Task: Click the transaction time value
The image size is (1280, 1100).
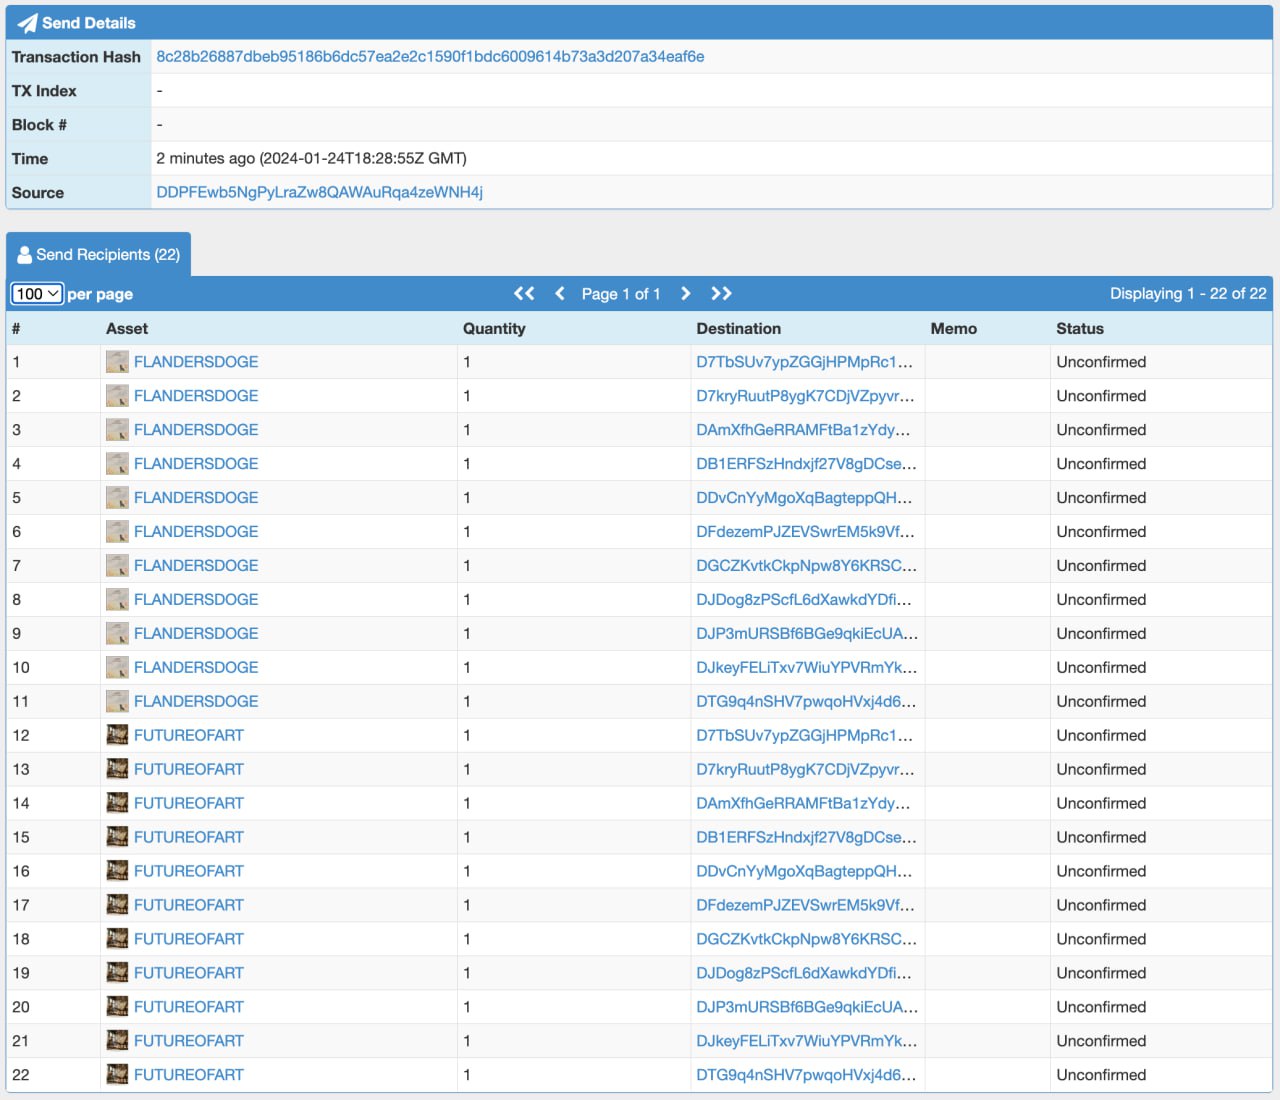Action: 311,159
